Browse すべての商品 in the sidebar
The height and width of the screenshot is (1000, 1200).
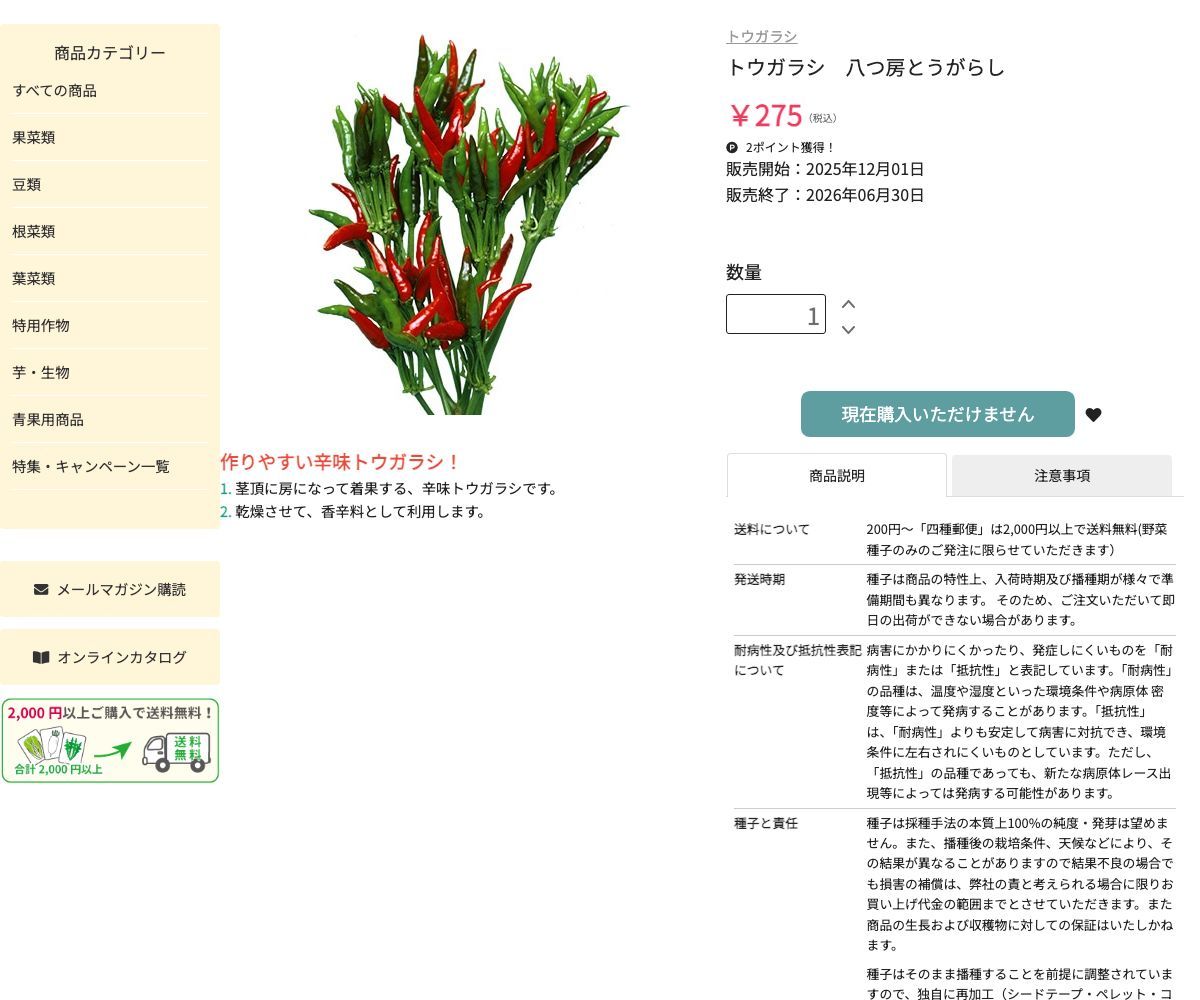54,90
